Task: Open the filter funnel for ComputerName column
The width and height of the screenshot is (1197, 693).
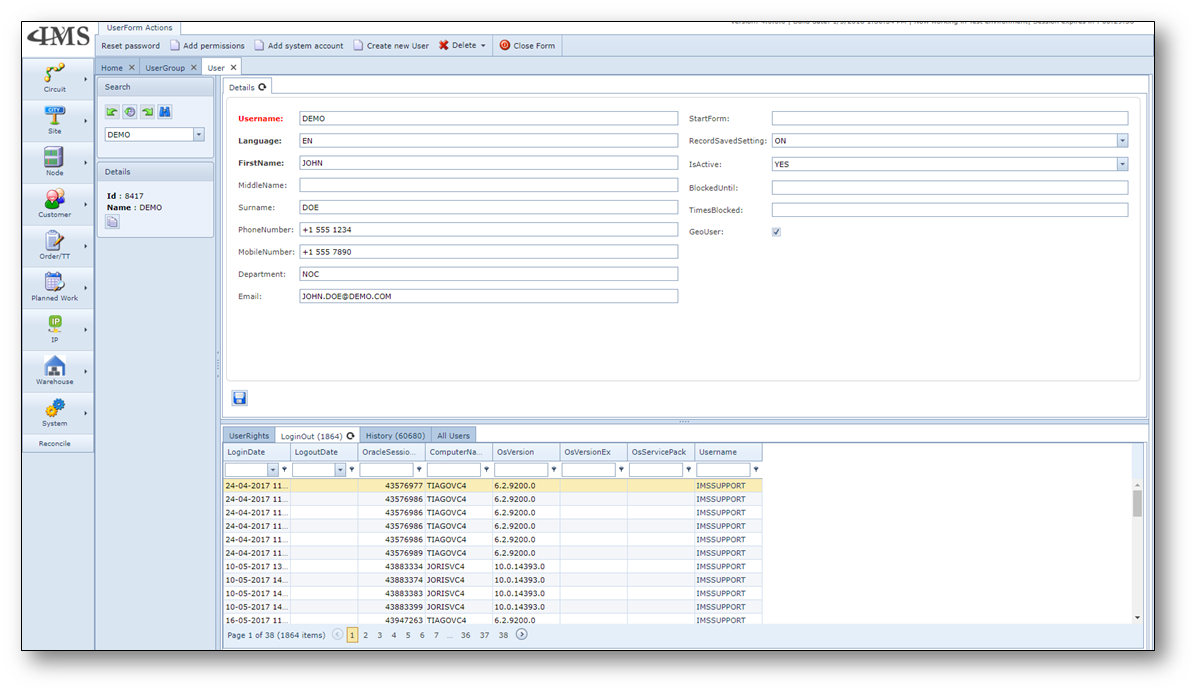Action: pos(486,469)
